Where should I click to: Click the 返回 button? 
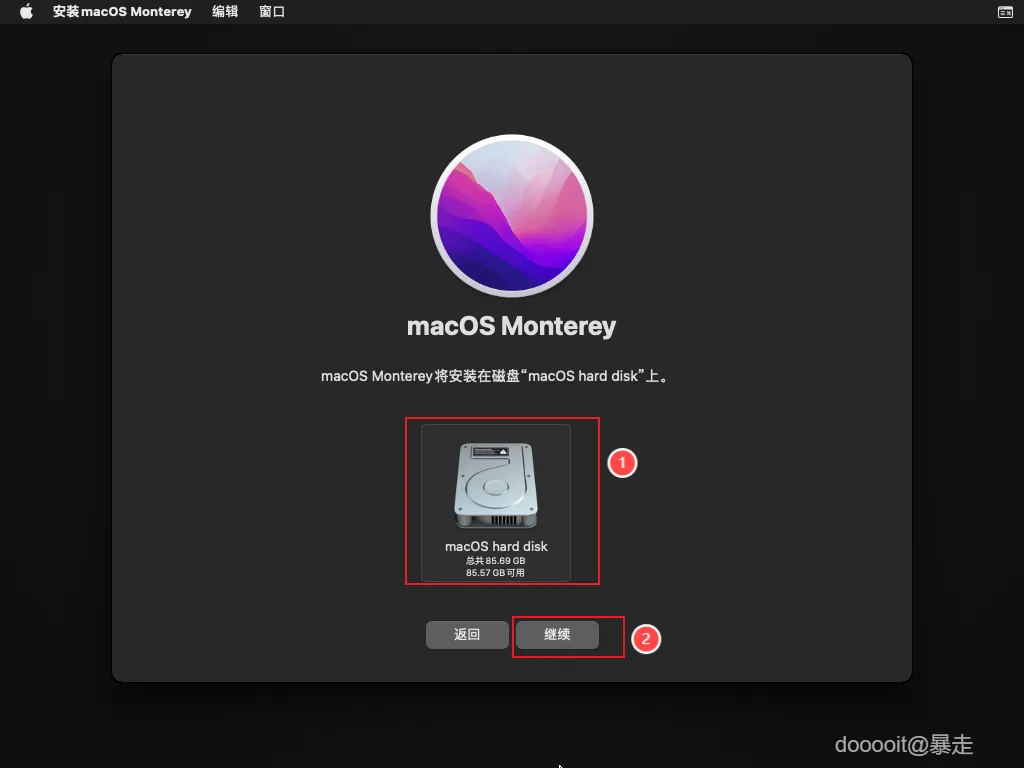coord(467,634)
